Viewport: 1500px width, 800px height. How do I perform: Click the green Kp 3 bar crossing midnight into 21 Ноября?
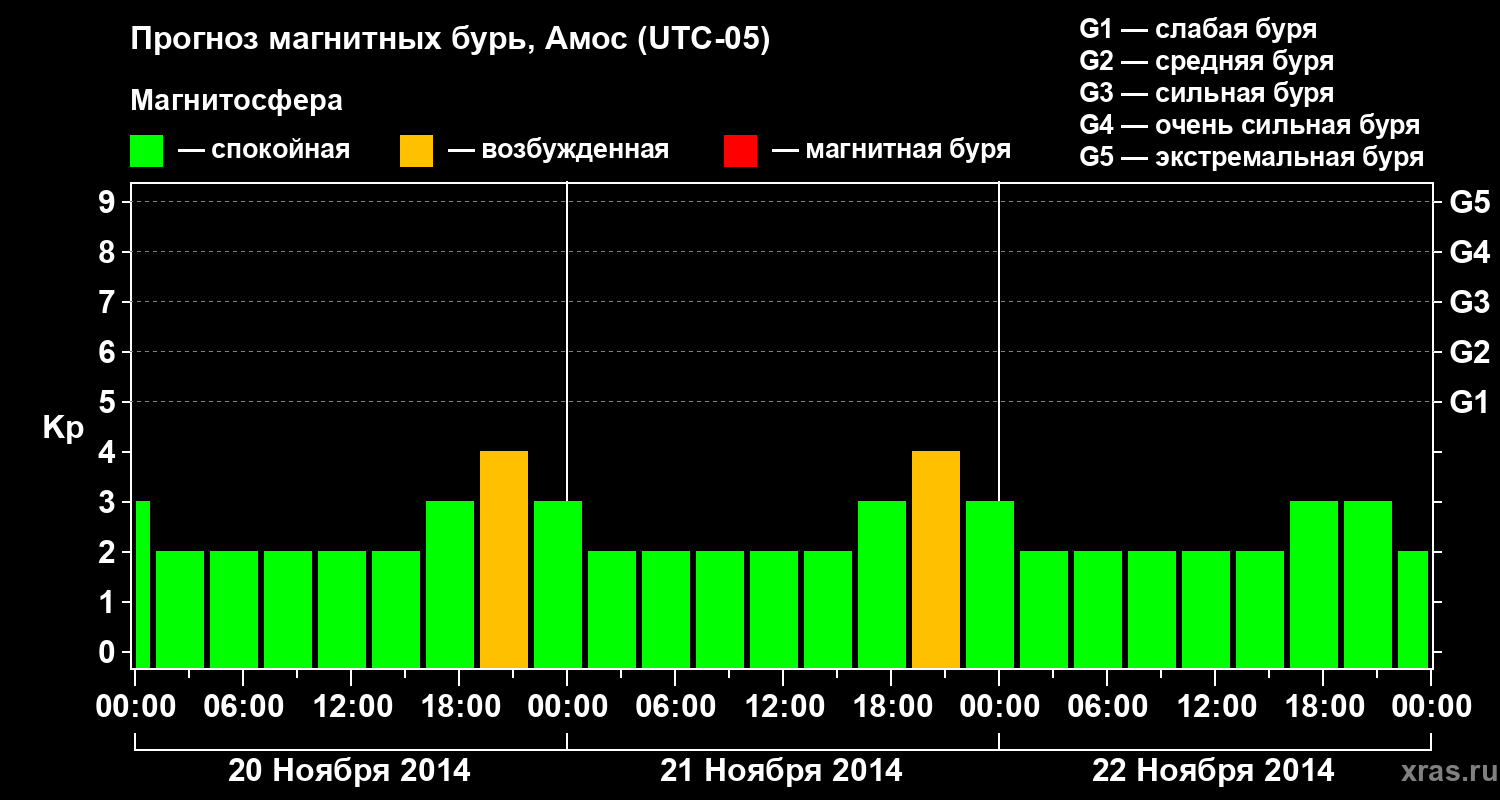click(x=558, y=585)
